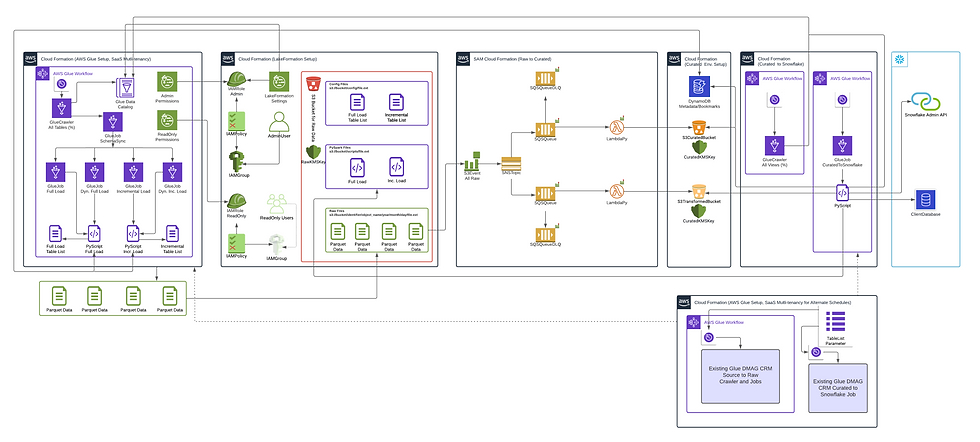Click the GlueJob Incremental Load icon
980x442 pixels.
[133, 173]
